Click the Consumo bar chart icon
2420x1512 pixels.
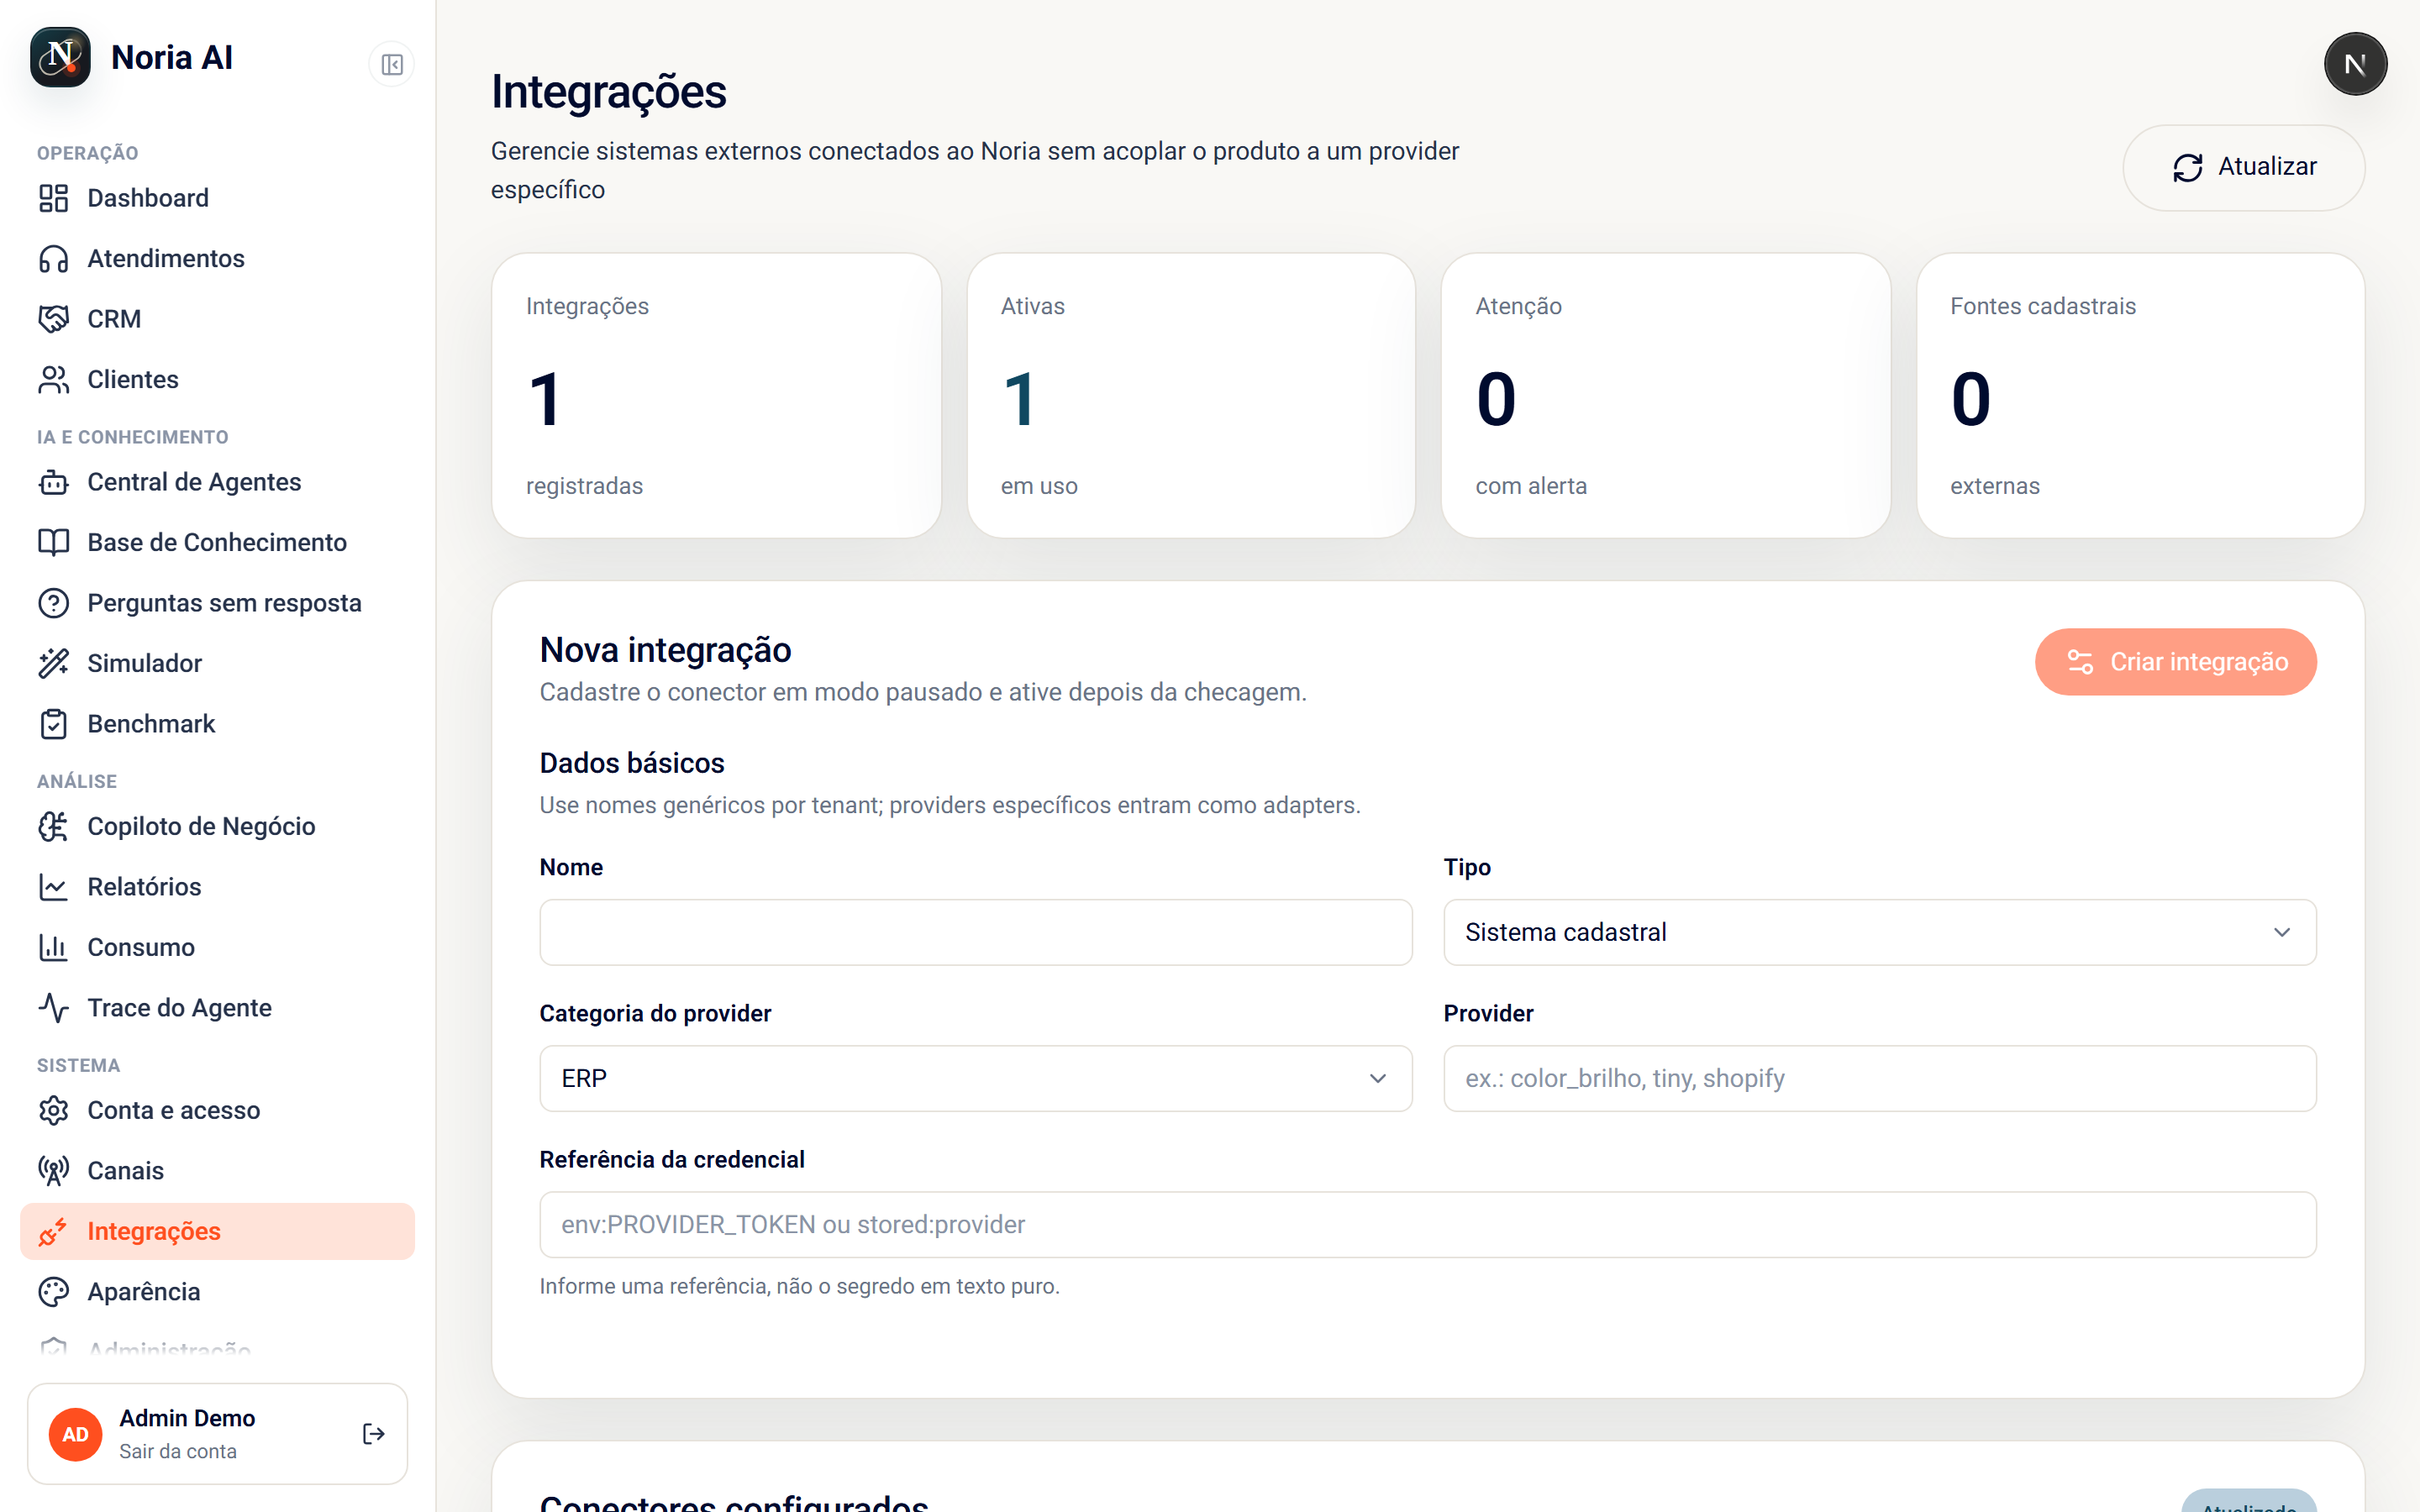coord(54,948)
